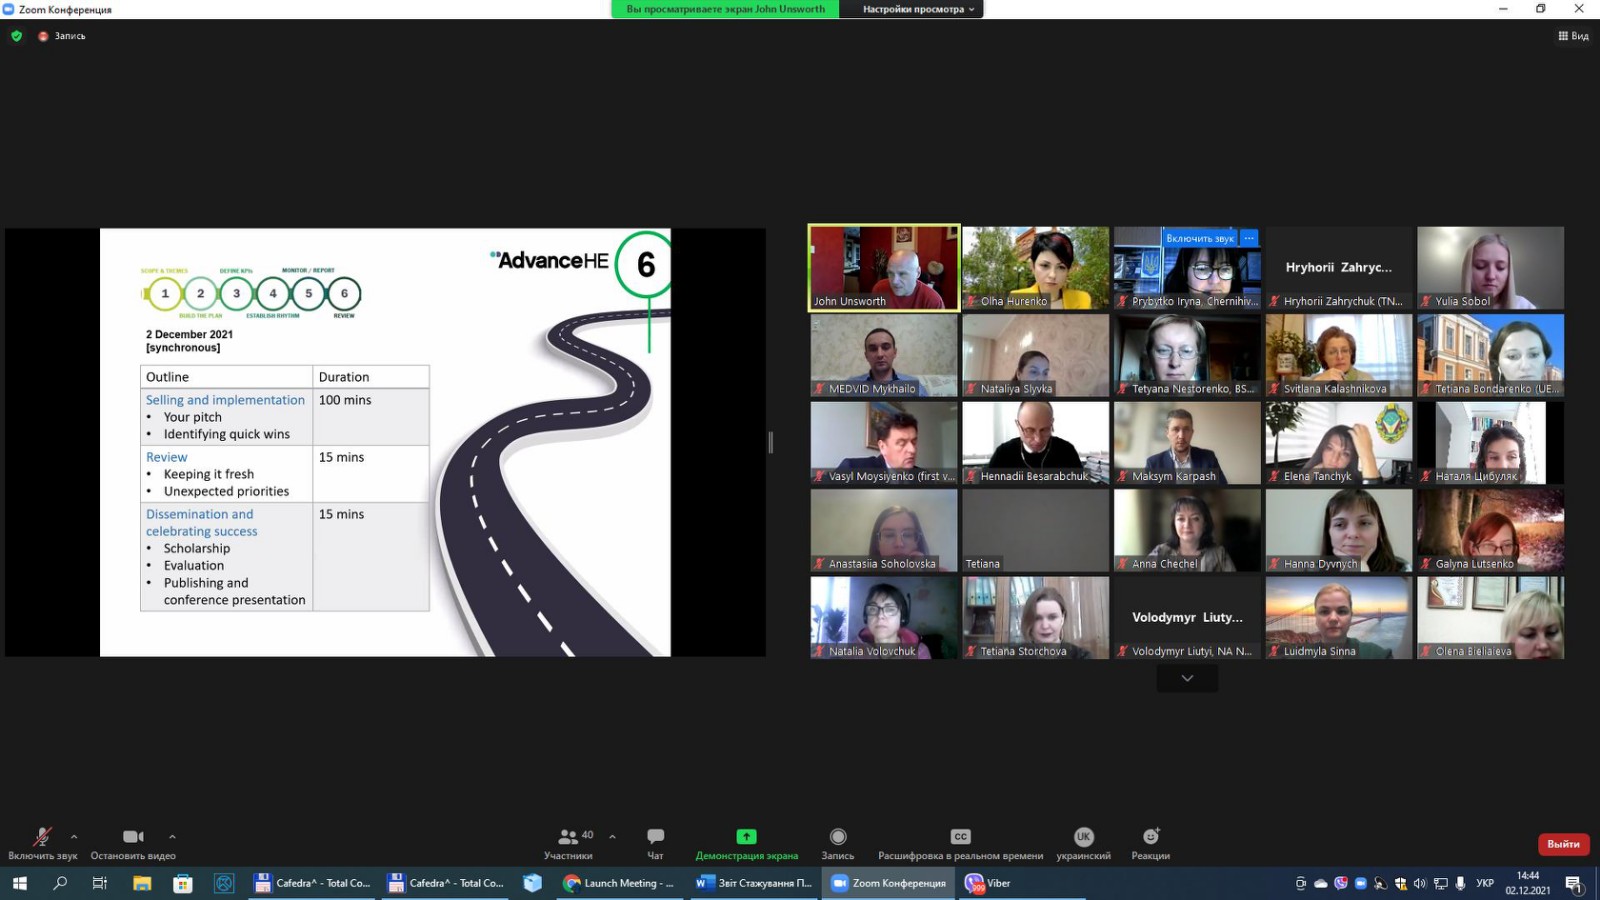Select John Unsworth's video thumbnail
The width and height of the screenshot is (1600, 900).
point(884,267)
